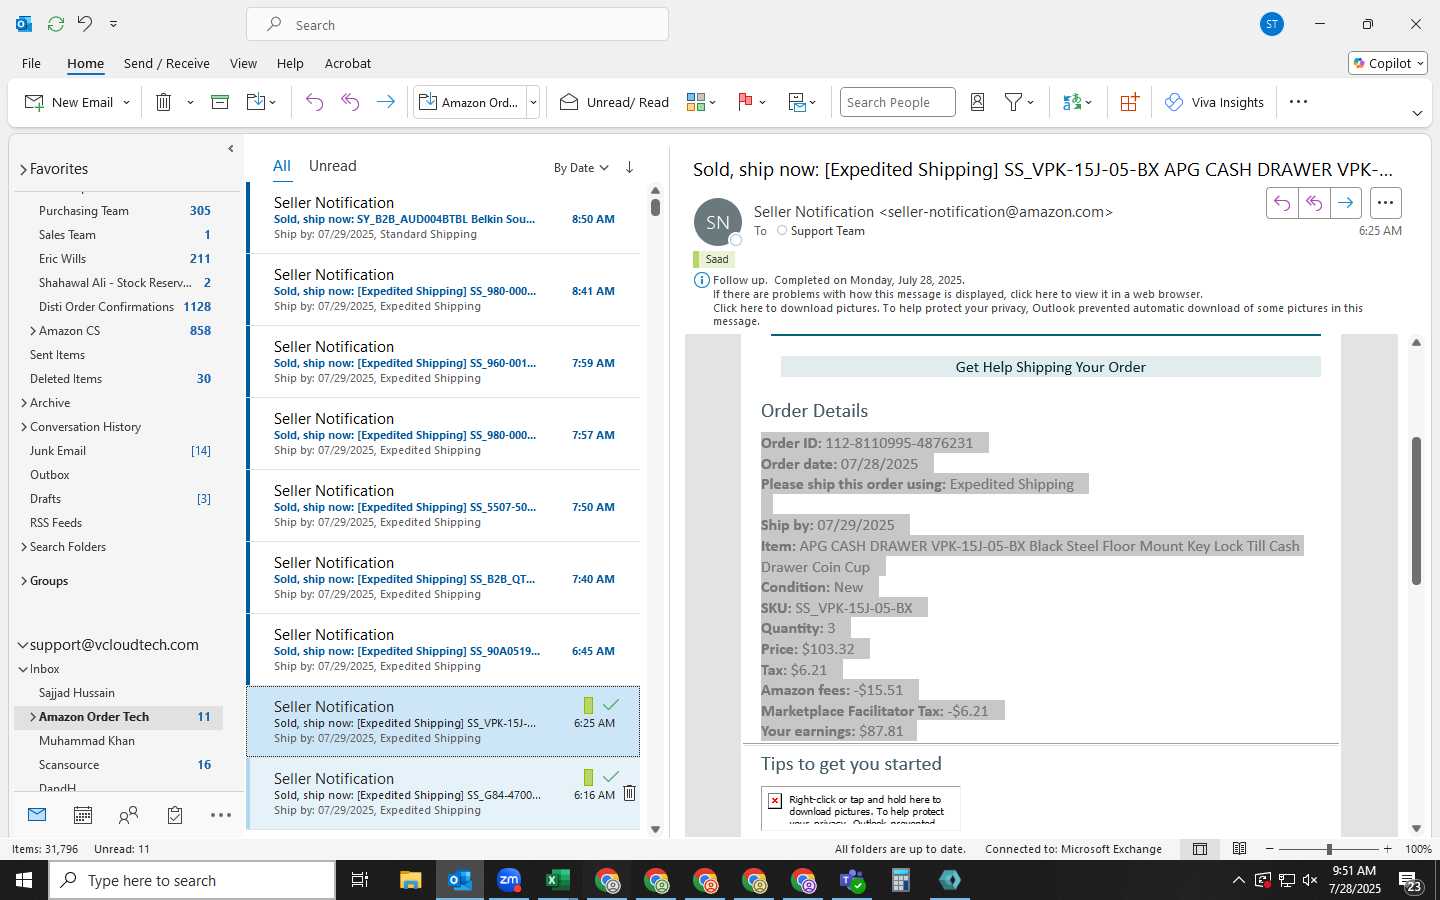This screenshot has height=900, width=1440.
Task: Open the Tasks clipboard icon
Action: coord(175,815)
